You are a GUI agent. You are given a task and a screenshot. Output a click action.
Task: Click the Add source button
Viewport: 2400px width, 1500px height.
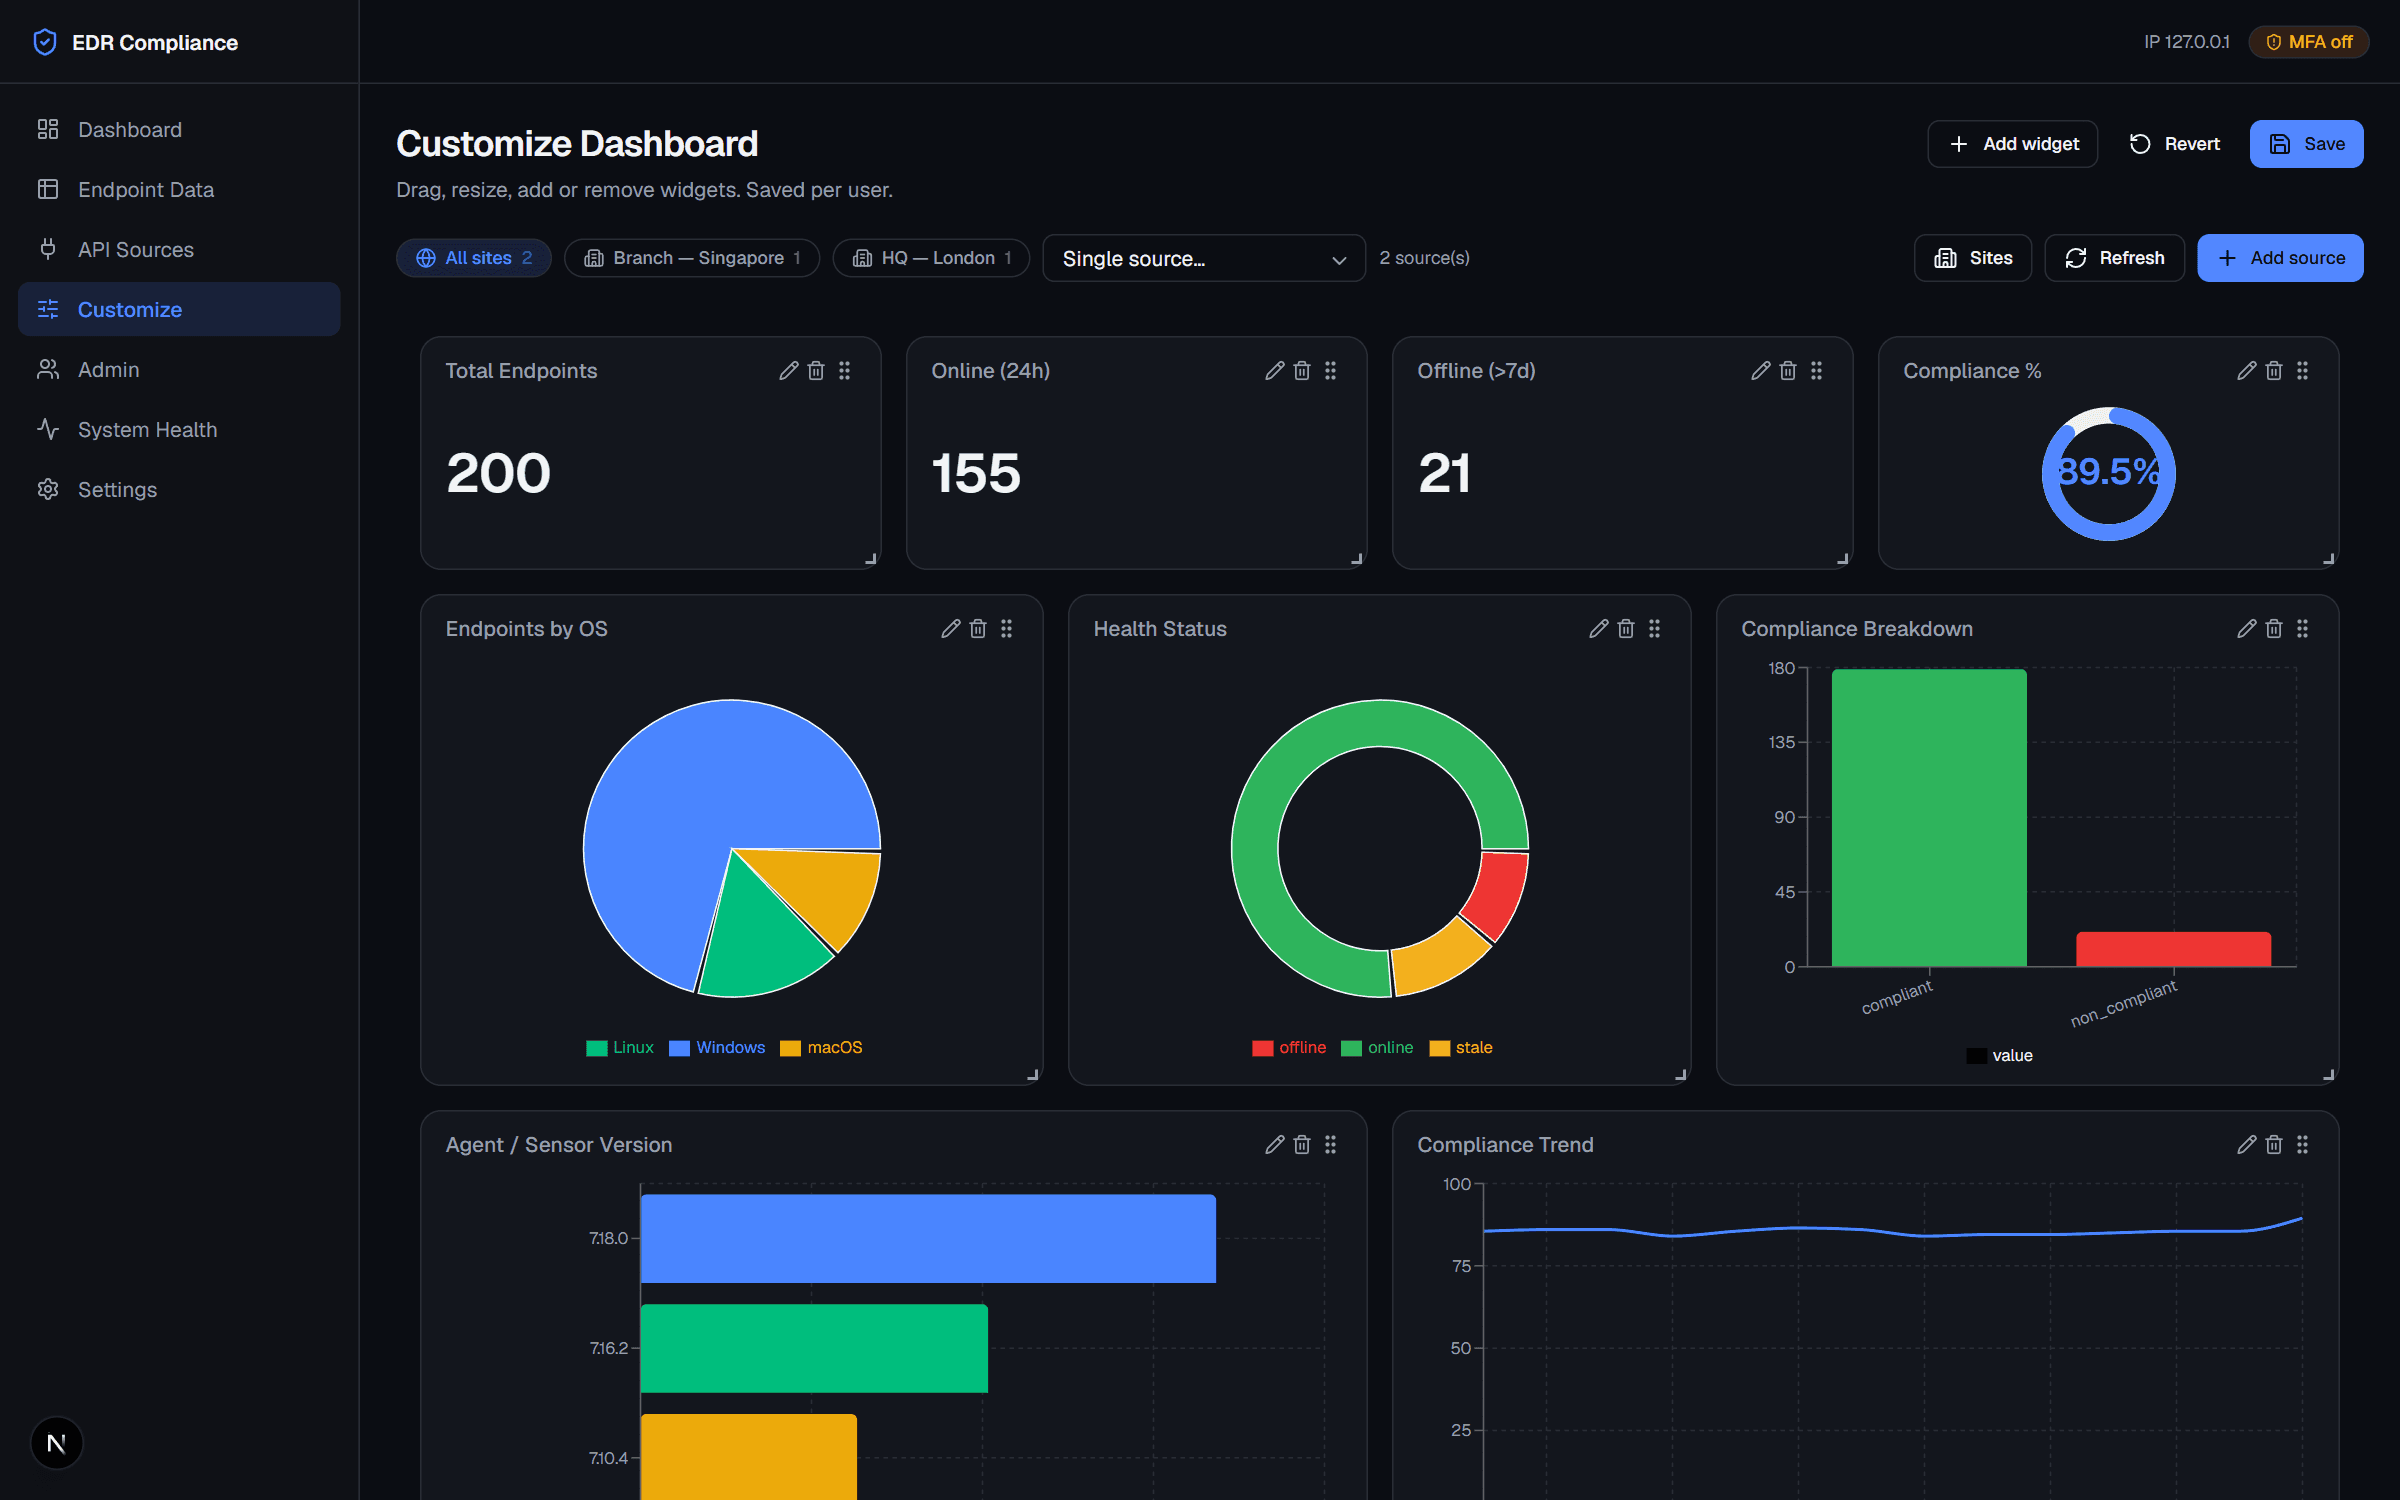coord(2280,258)
